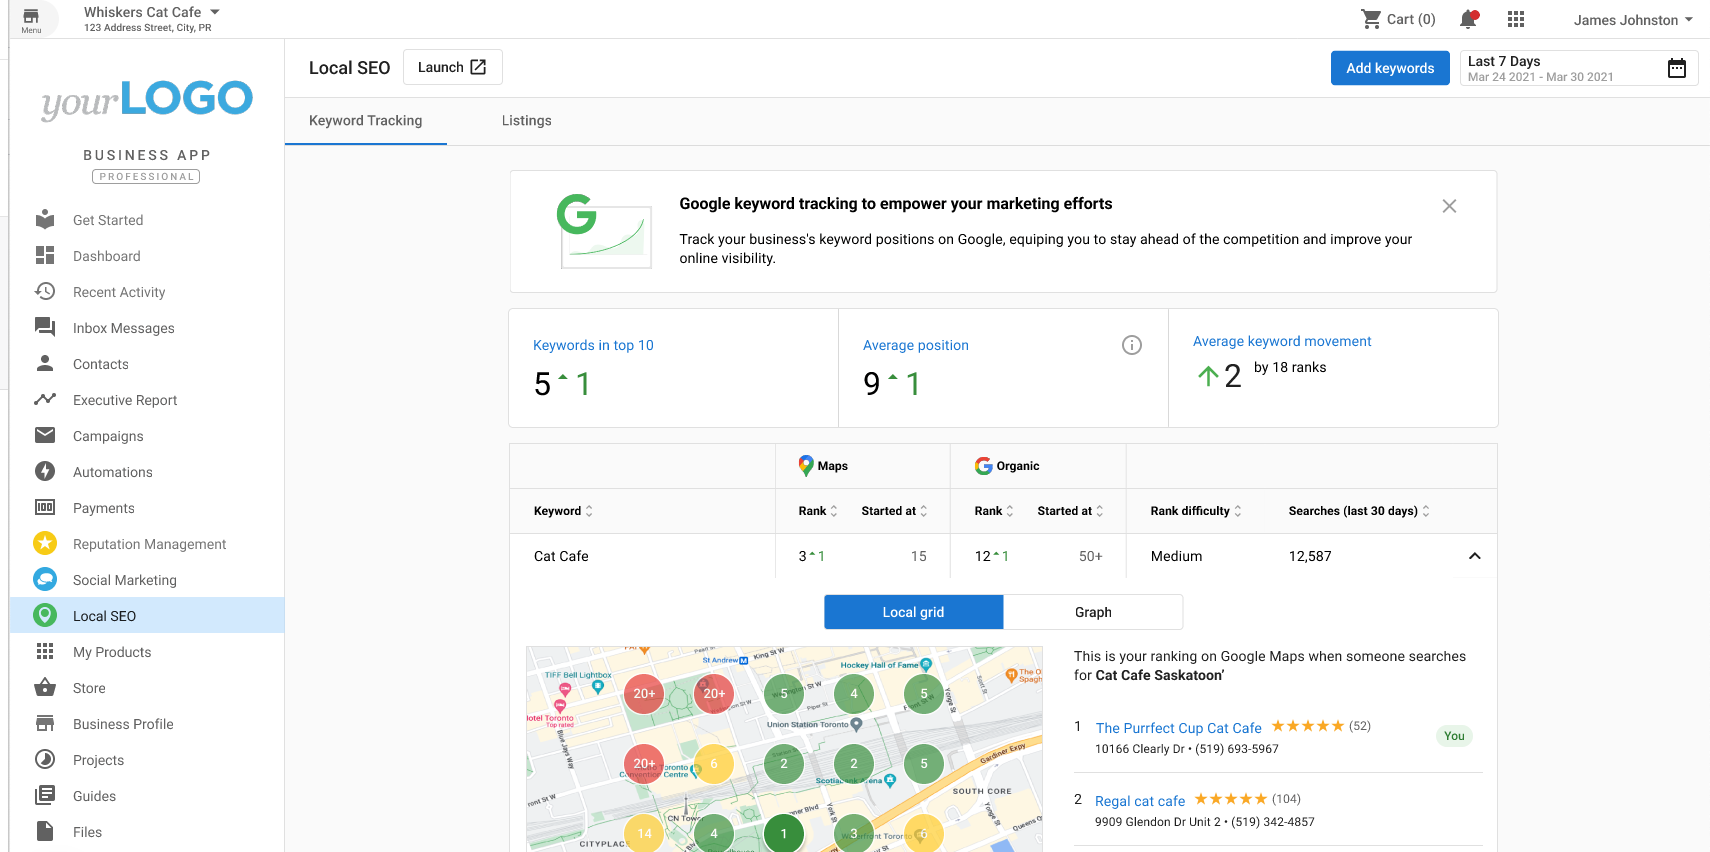
Task: Select the Local grid view
Action: (913, 612)
